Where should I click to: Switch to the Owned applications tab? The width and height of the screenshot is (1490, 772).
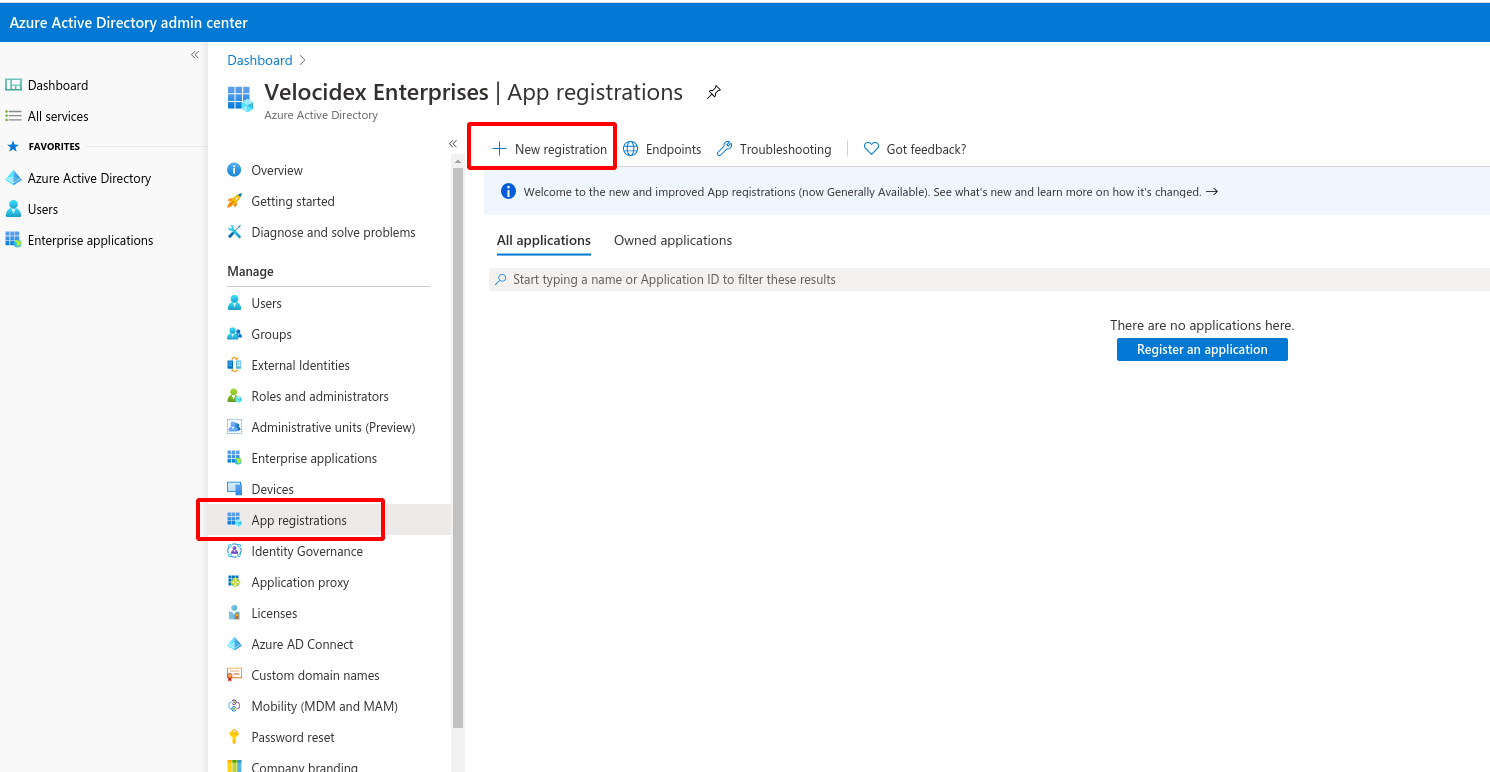672,240
